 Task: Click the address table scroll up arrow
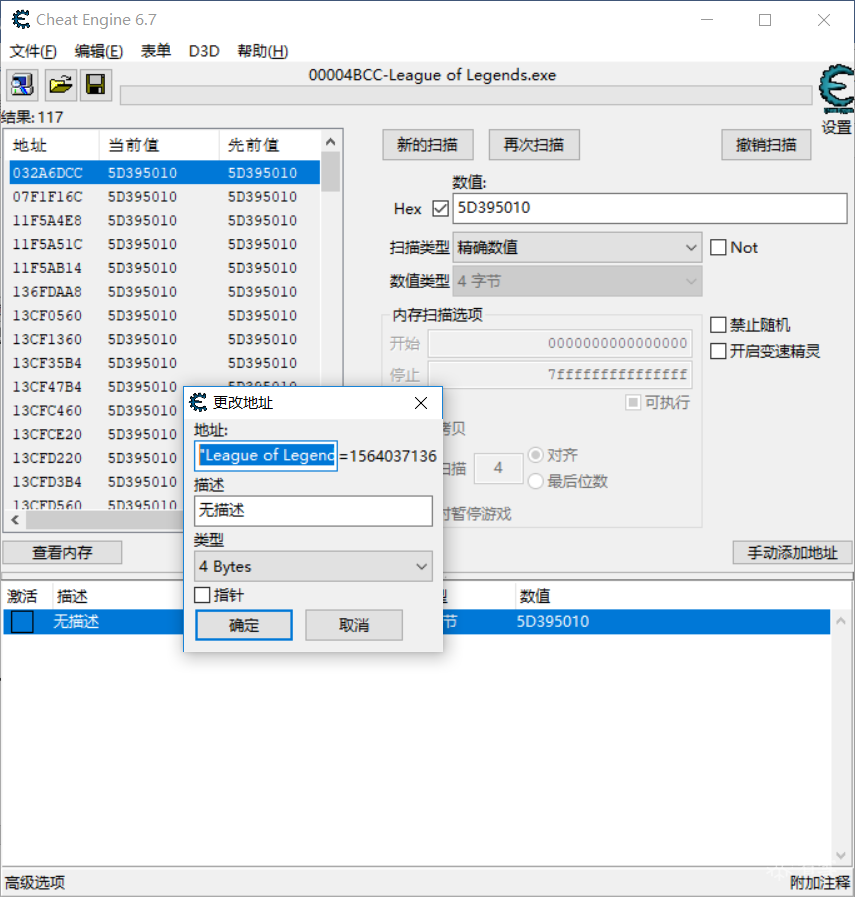(841, 621)
